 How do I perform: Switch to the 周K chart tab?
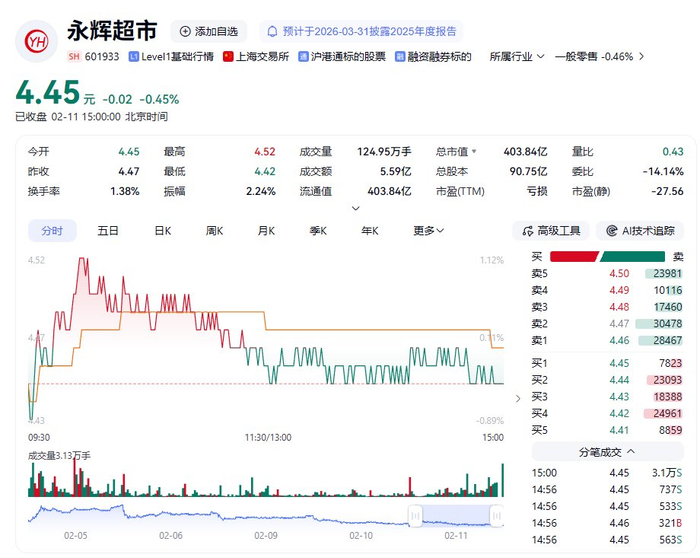(214, 231)
